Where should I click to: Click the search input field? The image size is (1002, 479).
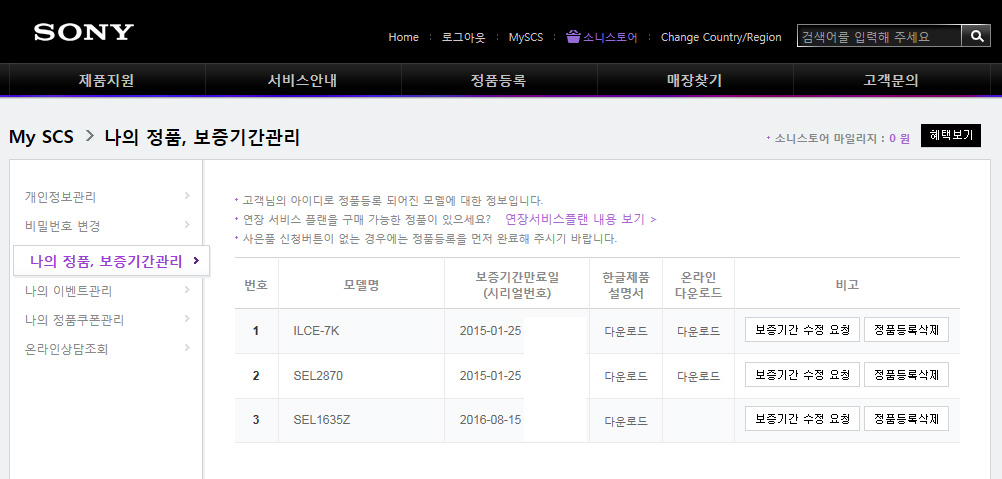878,36
